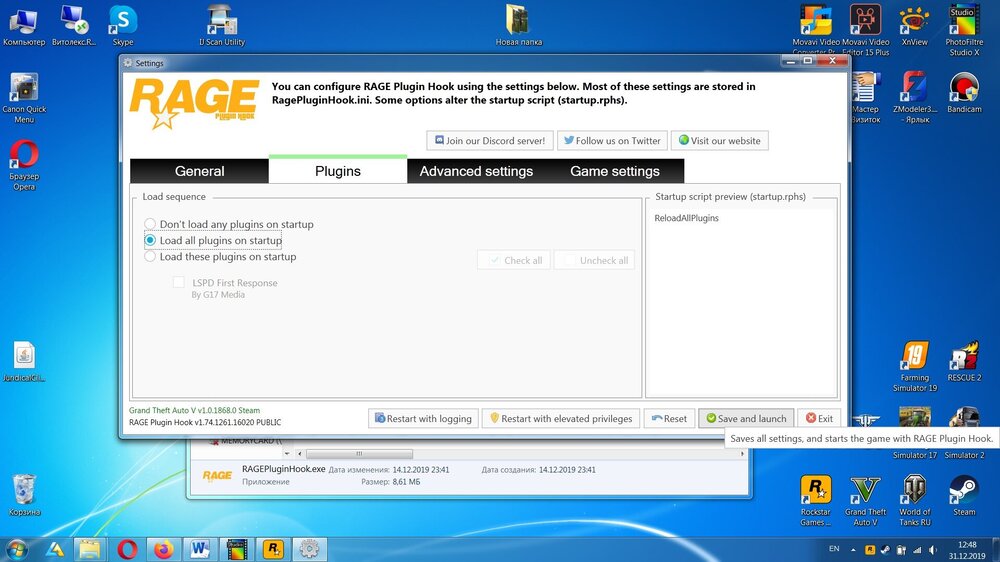Open the ZModeler3 shortcut icon
This screenshot has height=562, width=1000.
pyautogui.click(x=915, y=98)
